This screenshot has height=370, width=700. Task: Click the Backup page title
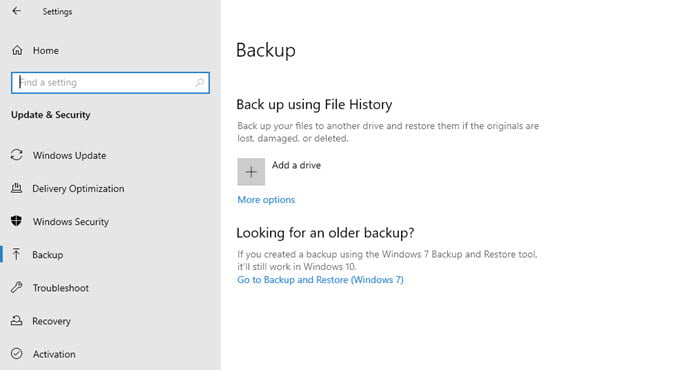coord(266,50)
